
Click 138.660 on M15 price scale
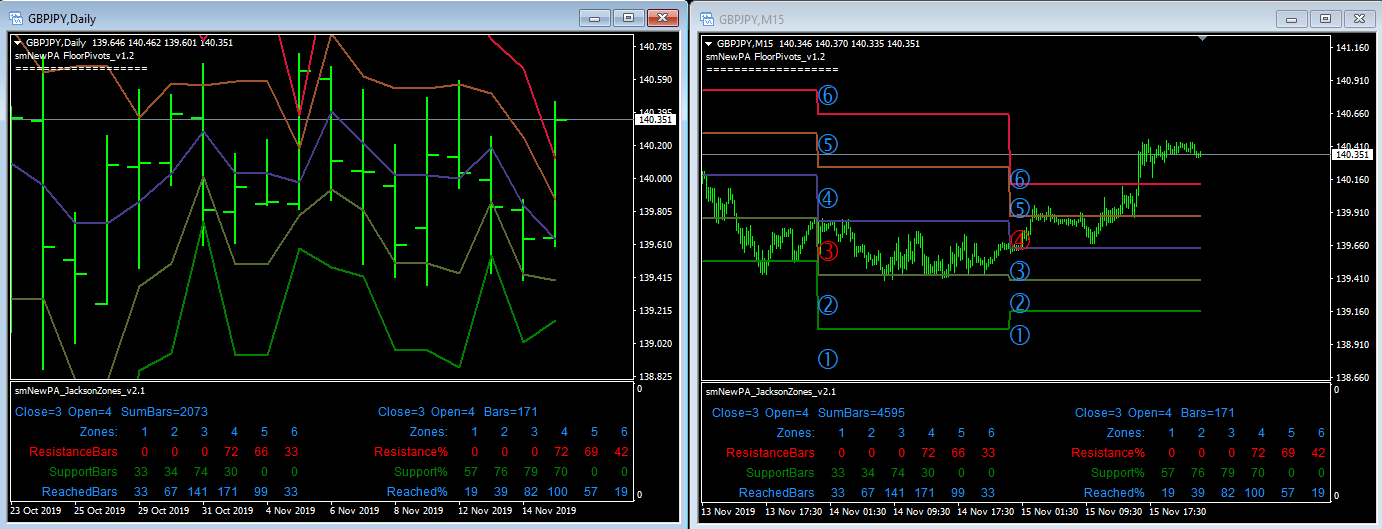tap(1354, 378)
